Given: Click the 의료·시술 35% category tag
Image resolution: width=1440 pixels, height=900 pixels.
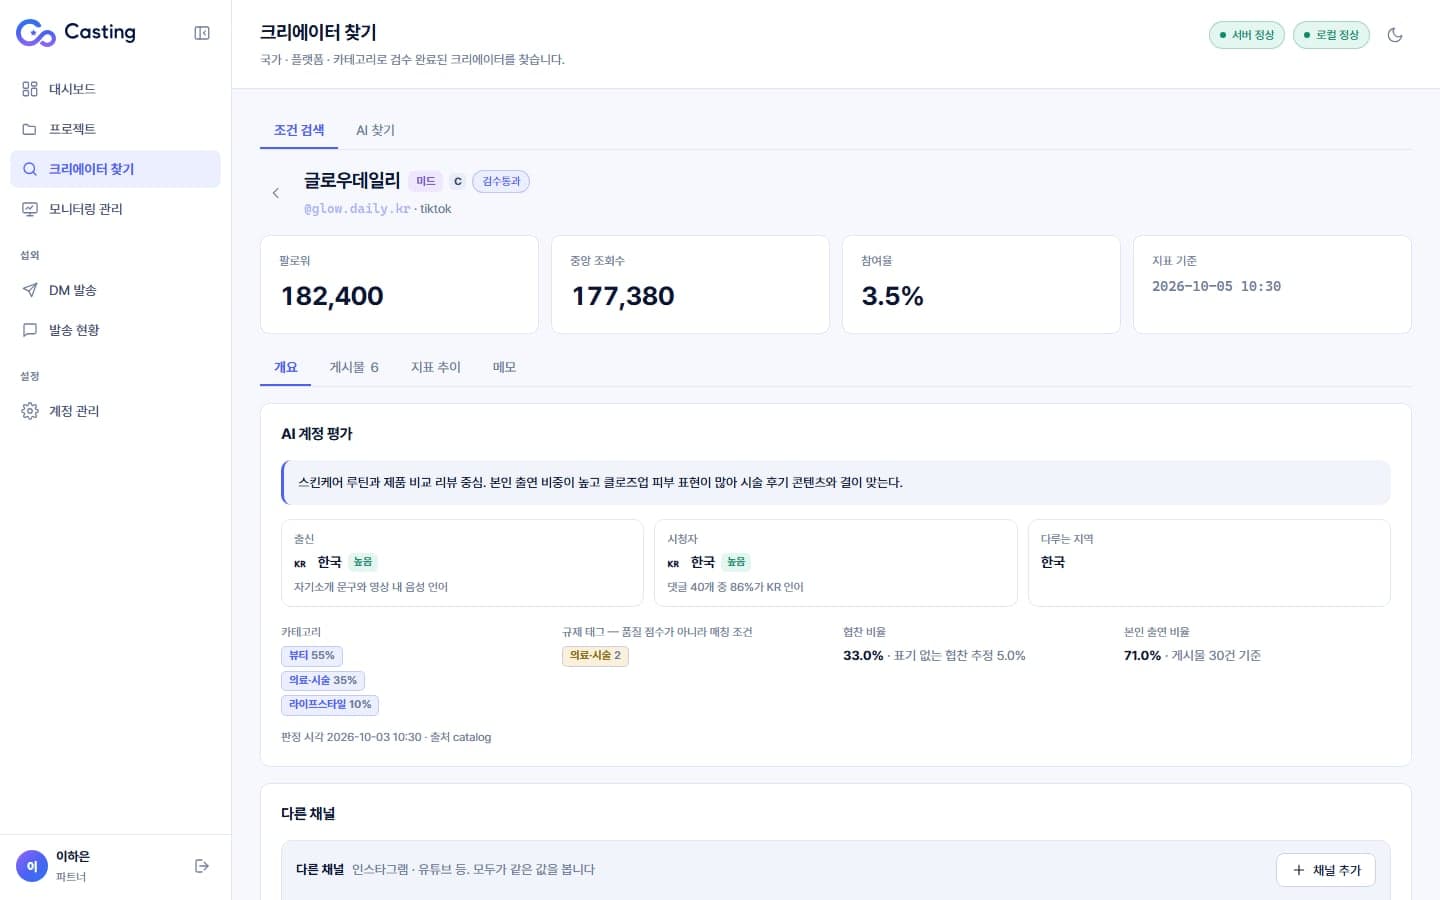Looking at the screenshot, I should pos(323,680).
